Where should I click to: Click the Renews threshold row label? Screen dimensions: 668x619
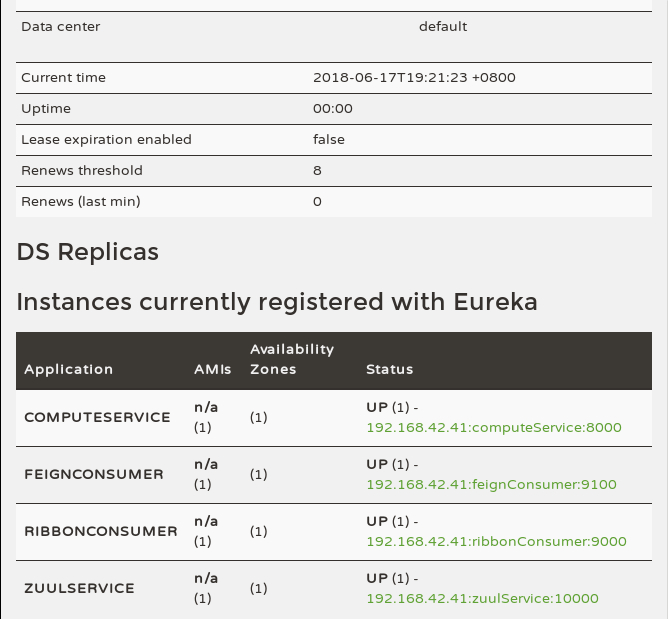click(82, 170)
